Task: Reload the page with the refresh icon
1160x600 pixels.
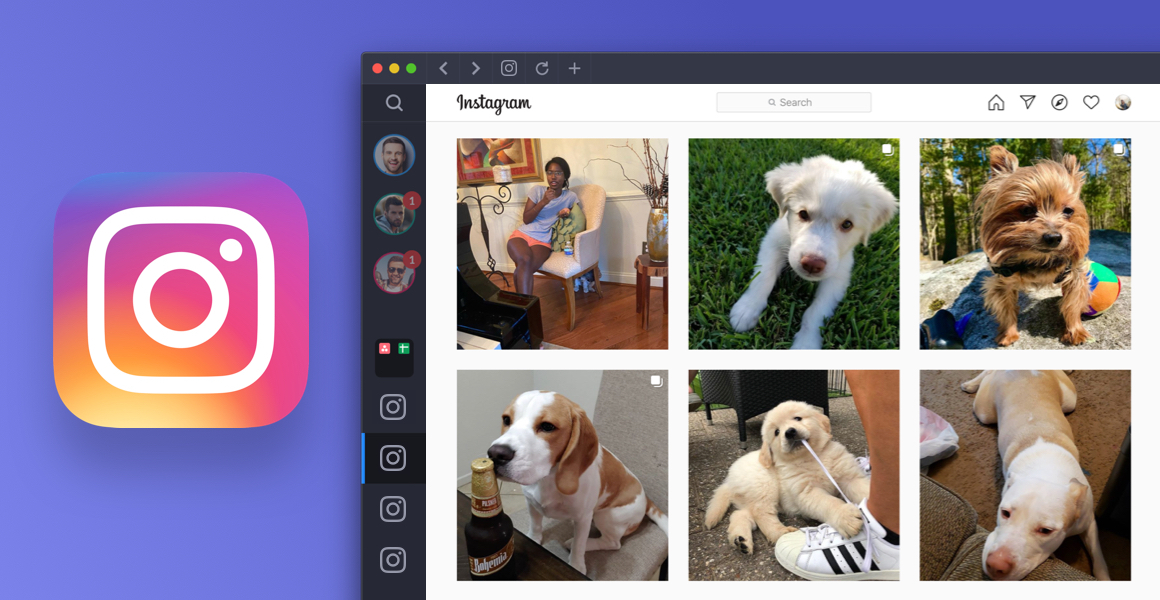Action: tap(542, 68)
